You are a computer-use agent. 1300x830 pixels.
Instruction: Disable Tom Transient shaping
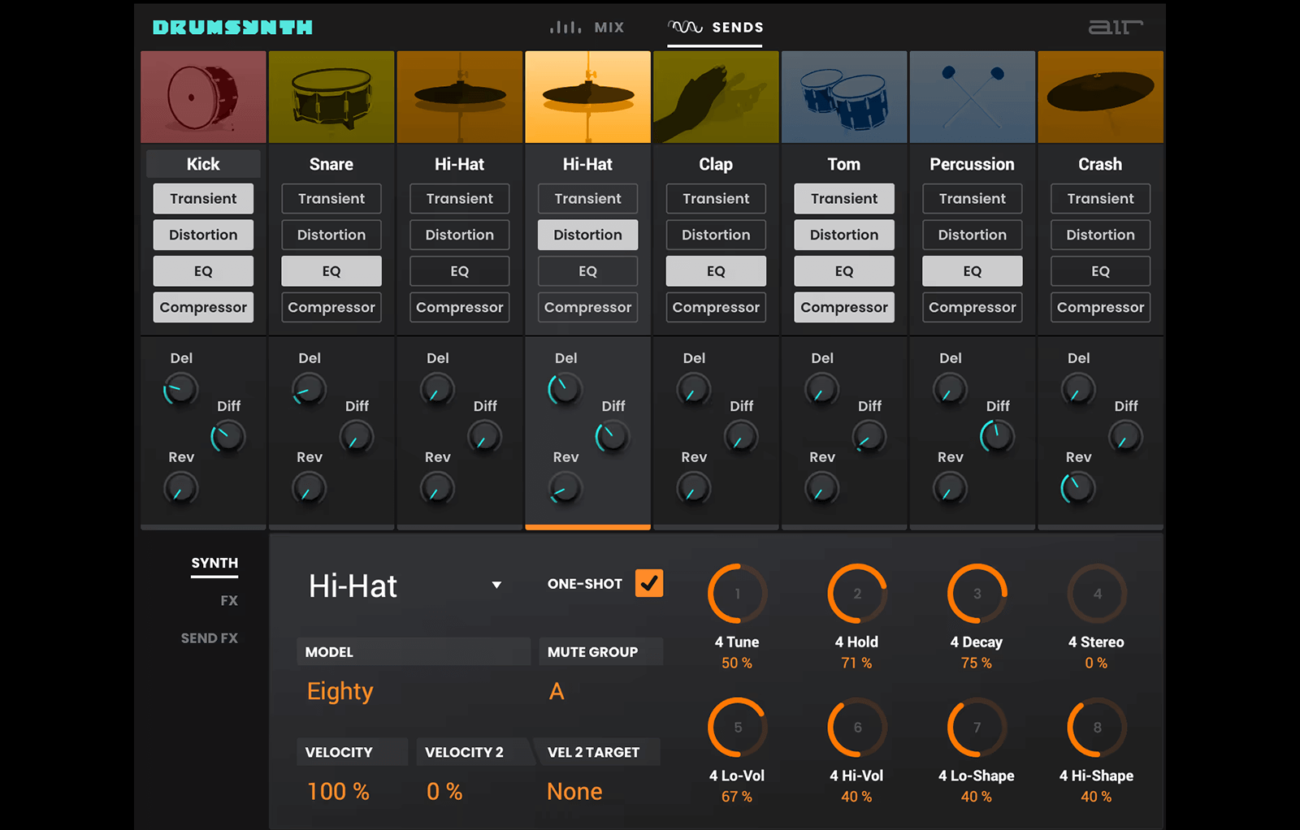[844, 198]
